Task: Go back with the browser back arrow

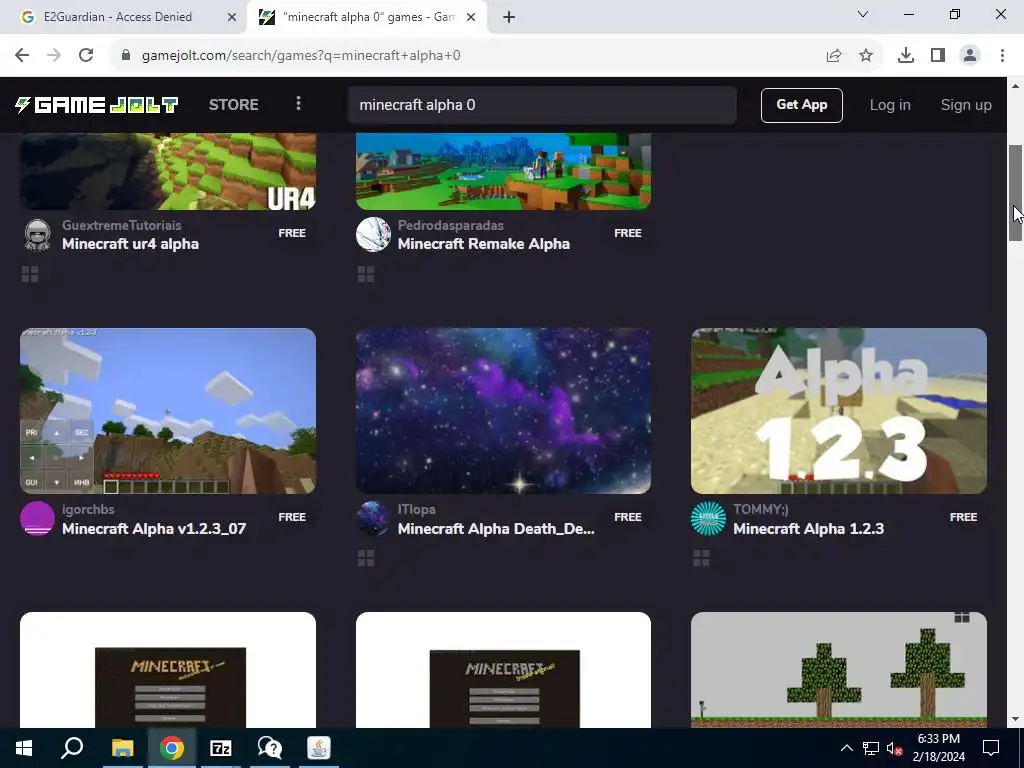Action: pyautogui.click(x=22, y=56)
